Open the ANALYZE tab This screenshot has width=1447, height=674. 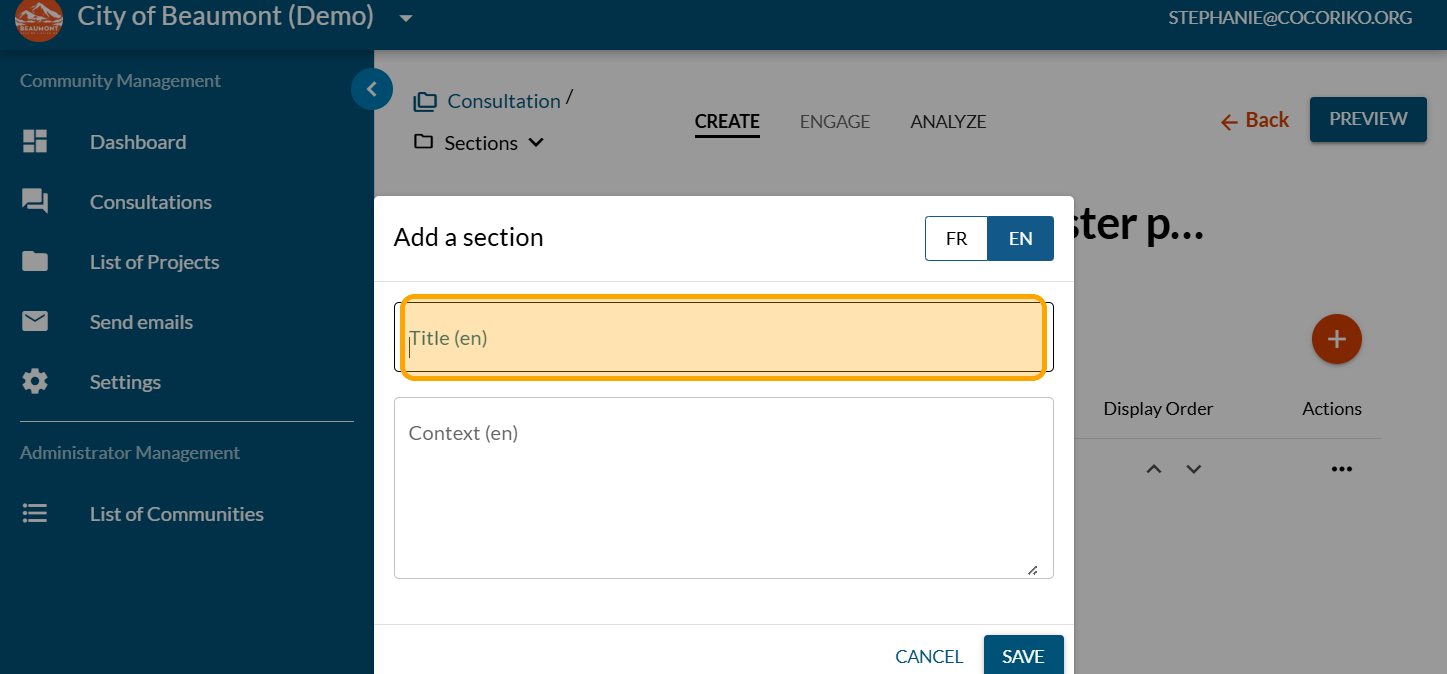[x=948, y=122]
